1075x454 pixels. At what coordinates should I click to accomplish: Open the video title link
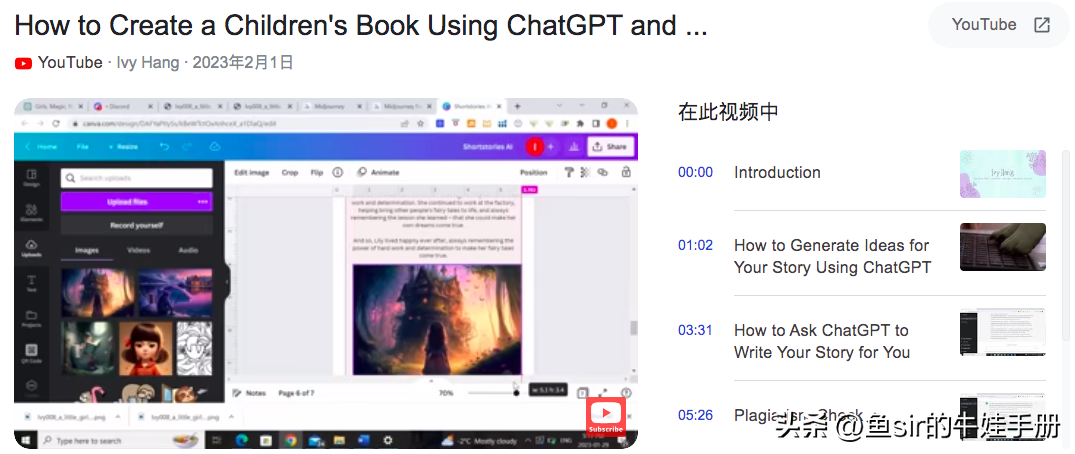361,25
